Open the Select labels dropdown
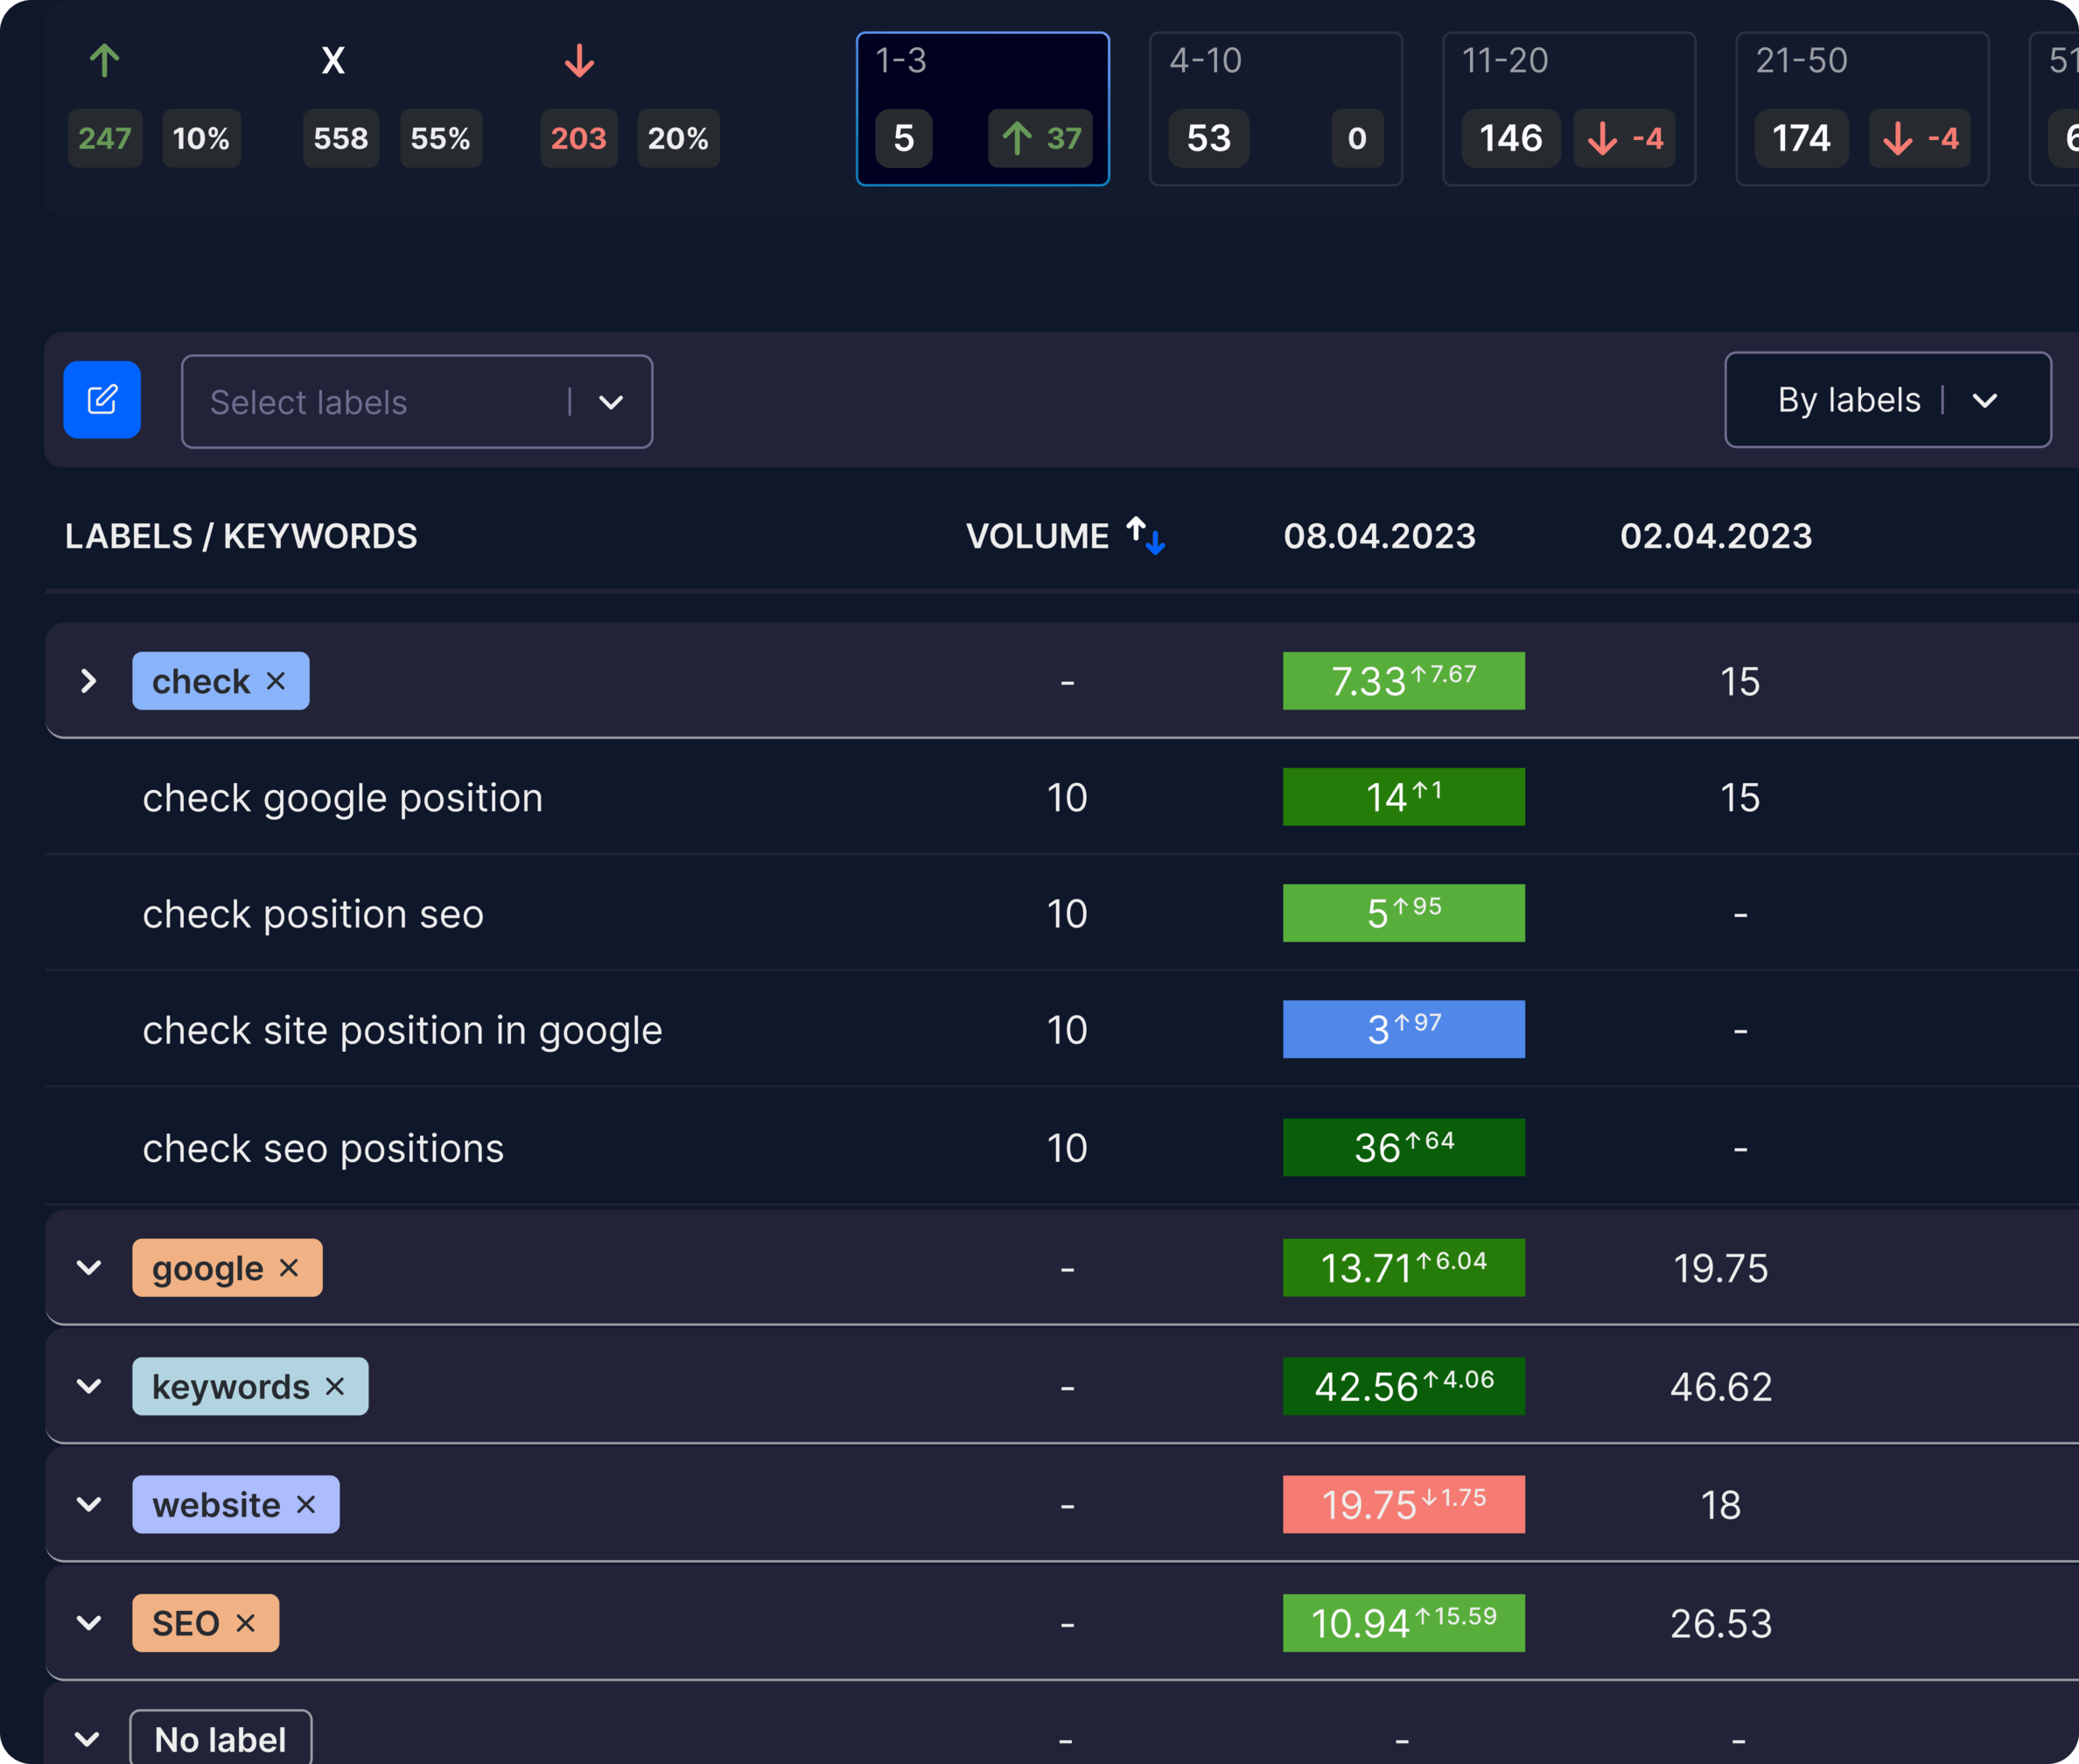The width and height of the screenshot is (2079, 1764). point(417,401)
